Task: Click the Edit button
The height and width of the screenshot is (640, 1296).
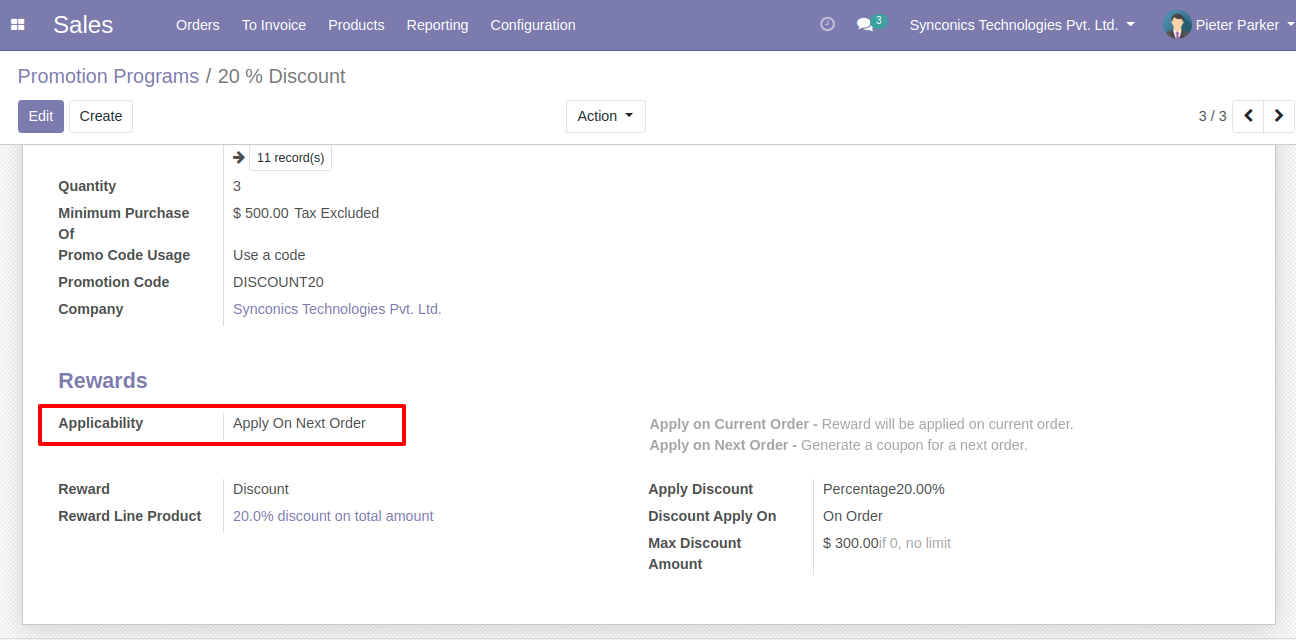Action: pyautogui.click(x=41, y=116)
